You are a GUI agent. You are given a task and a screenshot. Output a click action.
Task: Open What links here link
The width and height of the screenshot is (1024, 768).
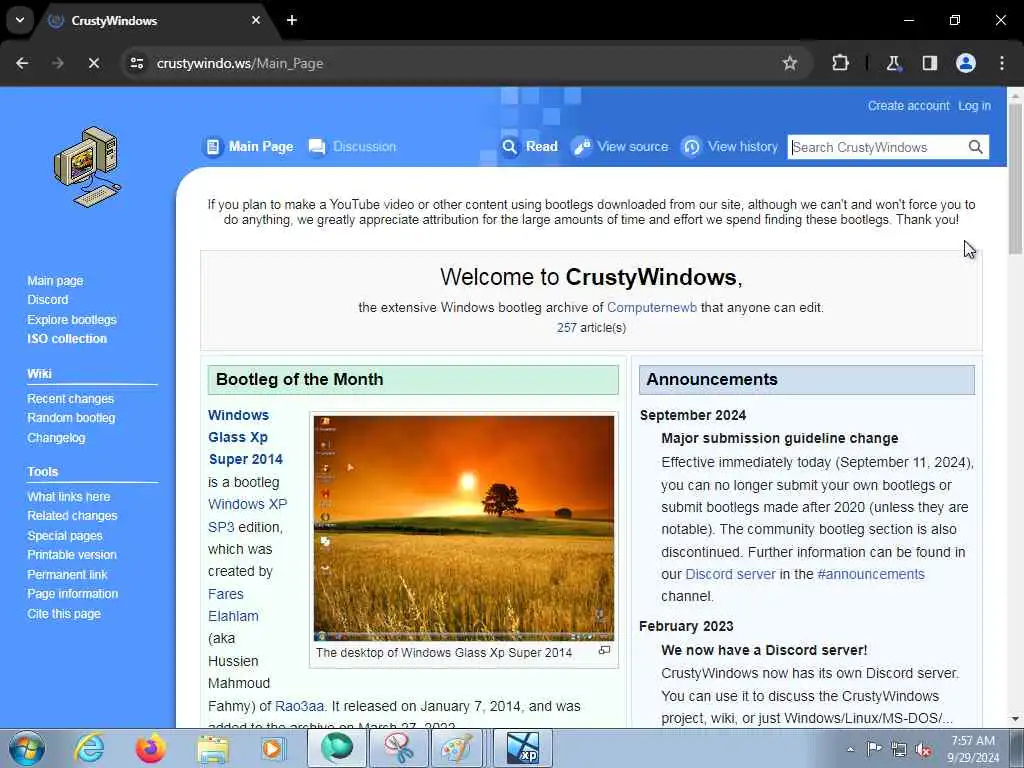point(69,496)
